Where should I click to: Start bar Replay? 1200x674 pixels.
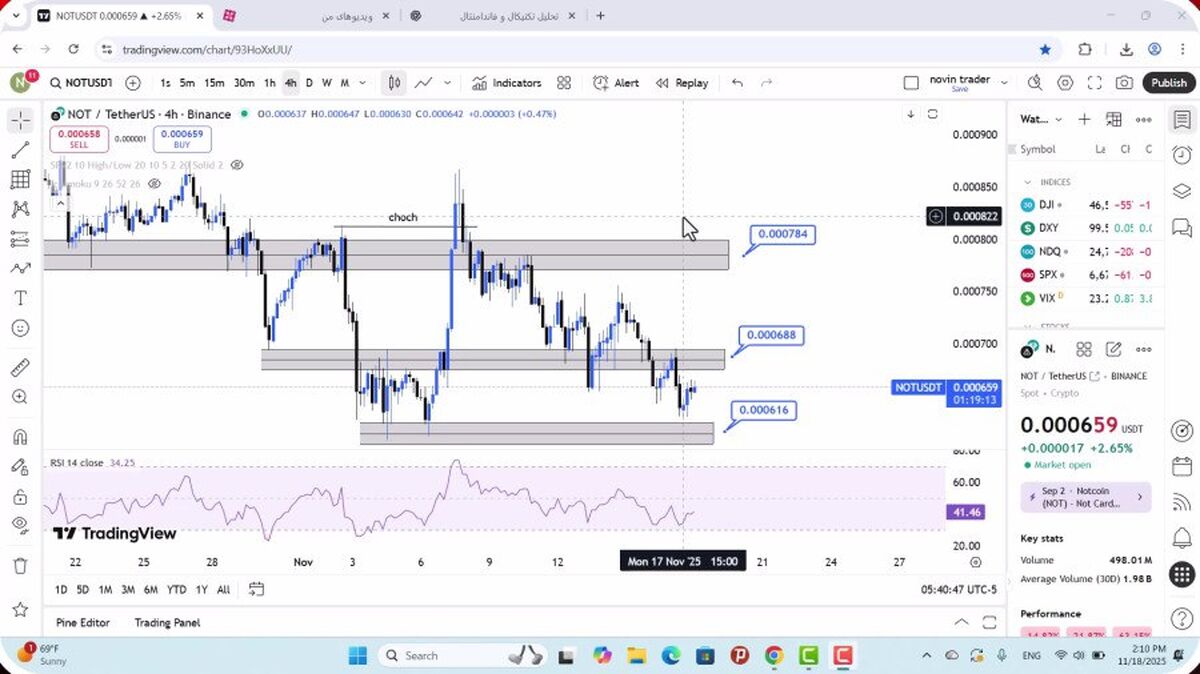click(x=681, y=83)
